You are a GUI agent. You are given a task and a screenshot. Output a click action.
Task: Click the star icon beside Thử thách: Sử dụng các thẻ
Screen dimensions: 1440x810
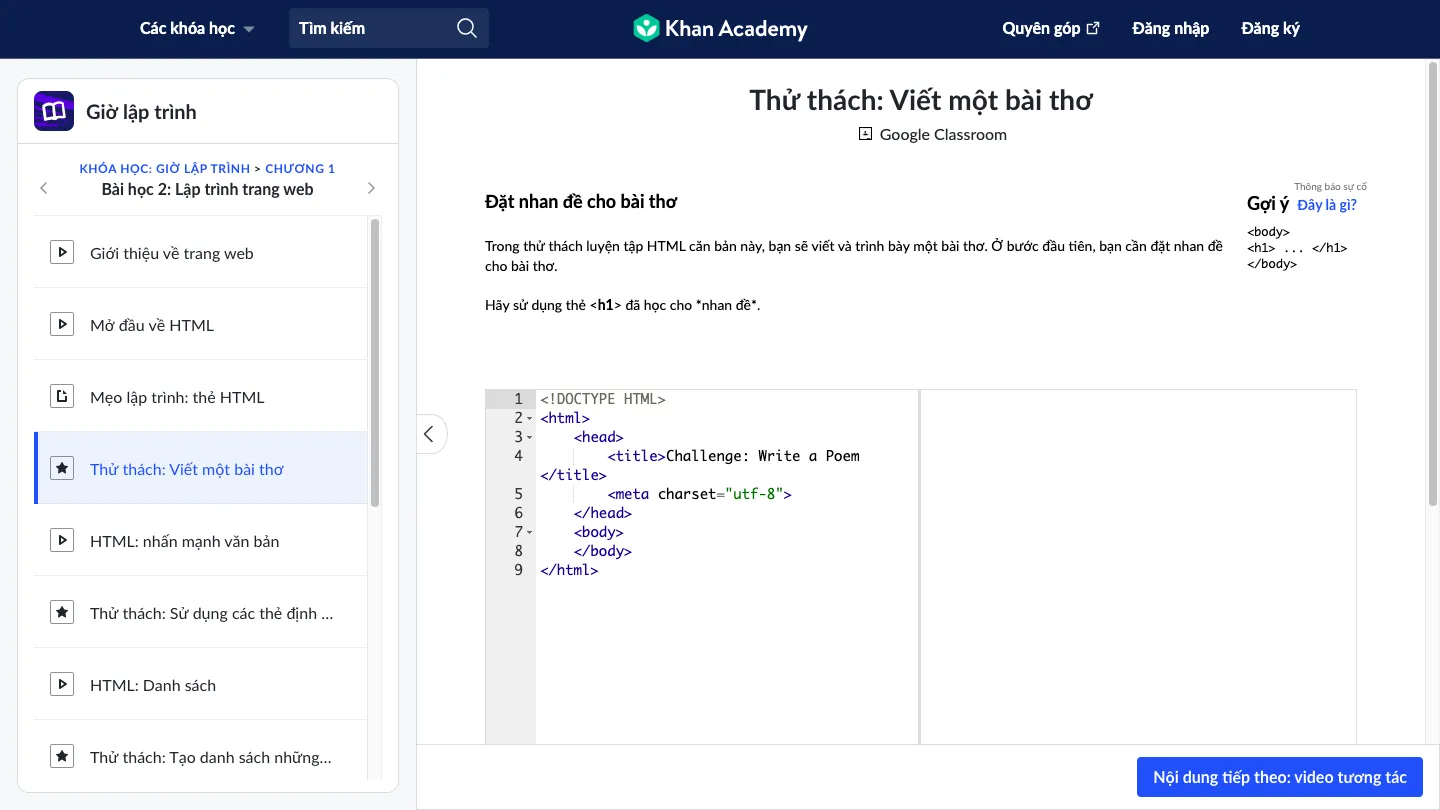pyautogui.click(x=62, y=613)
